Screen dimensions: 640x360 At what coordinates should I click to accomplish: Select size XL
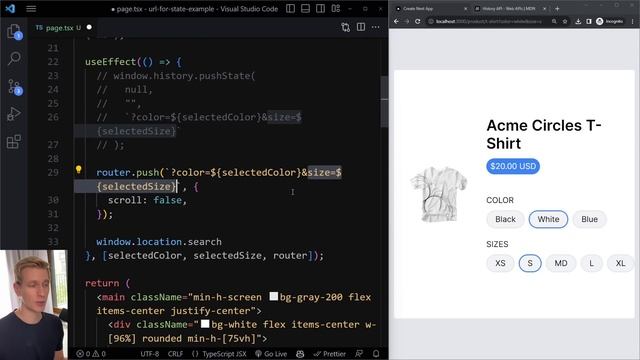coord(620,263)
